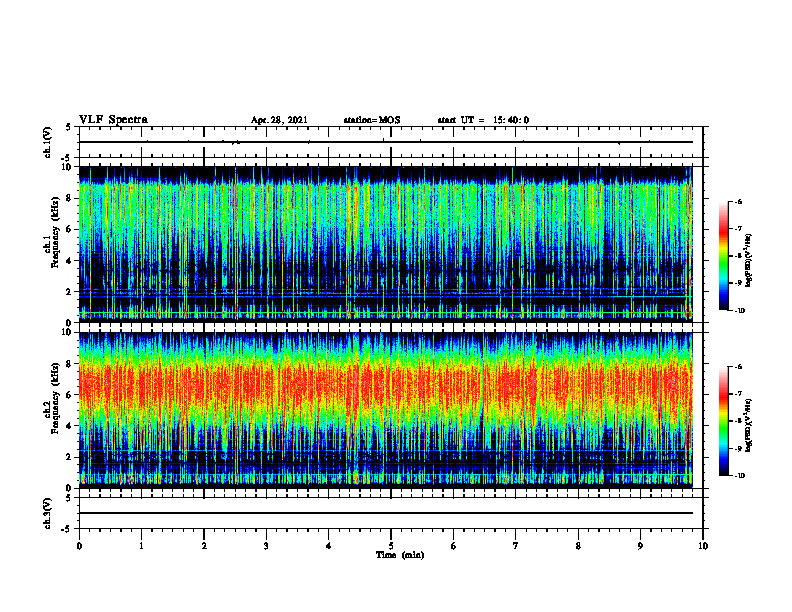The height and width of the screenshot is (612, 792).
Task: Click the "5" tick on the time axis
Action: [x=391, y=546]
